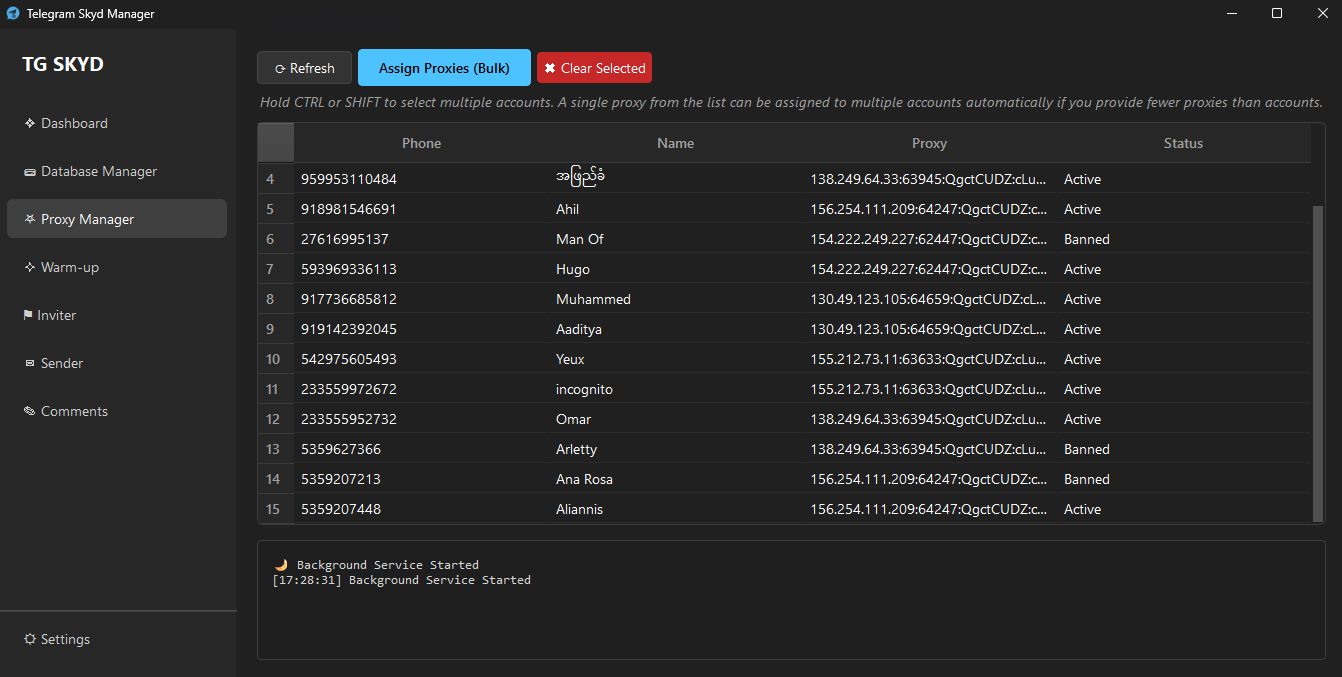Screen dimensions: 1342x677
Task: Click the Dashboard icon in sidebar
Action: coord(30,124)
